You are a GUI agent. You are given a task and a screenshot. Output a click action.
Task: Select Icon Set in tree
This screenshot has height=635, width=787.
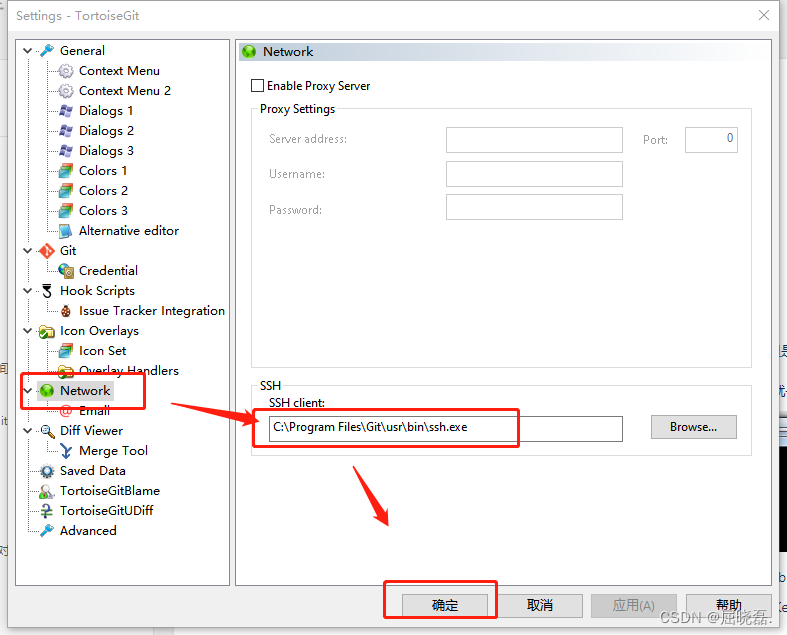tap(102, 351)
